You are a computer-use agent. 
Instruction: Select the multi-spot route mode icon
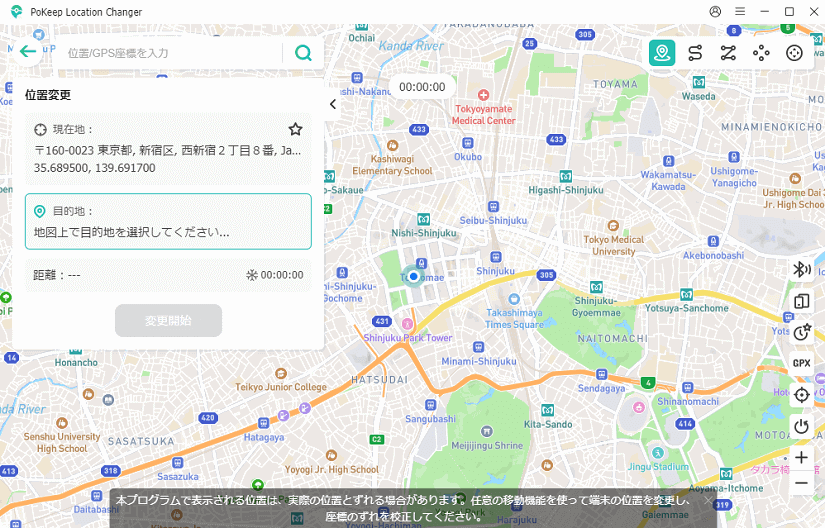pos(728,53)
